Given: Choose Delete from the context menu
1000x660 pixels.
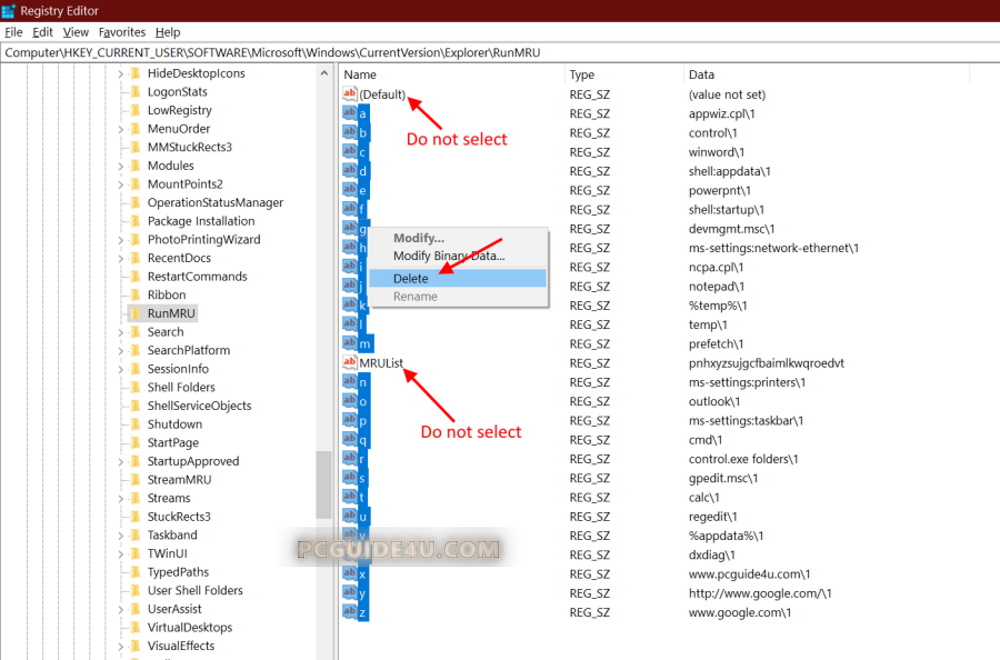Looking at the screenshot, I should pos(411,278).
